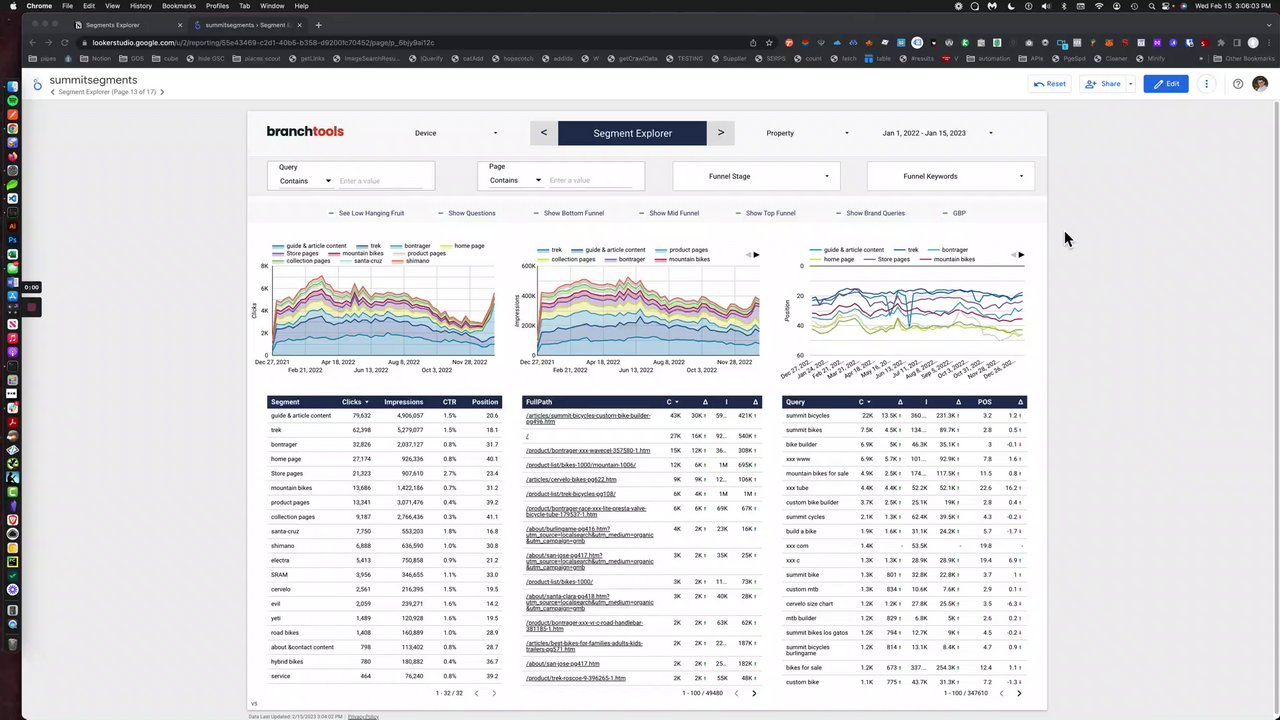Click the Reset button
Image resolution: width=1280 pixels, height=720 pixels.
click(1050, 84)
